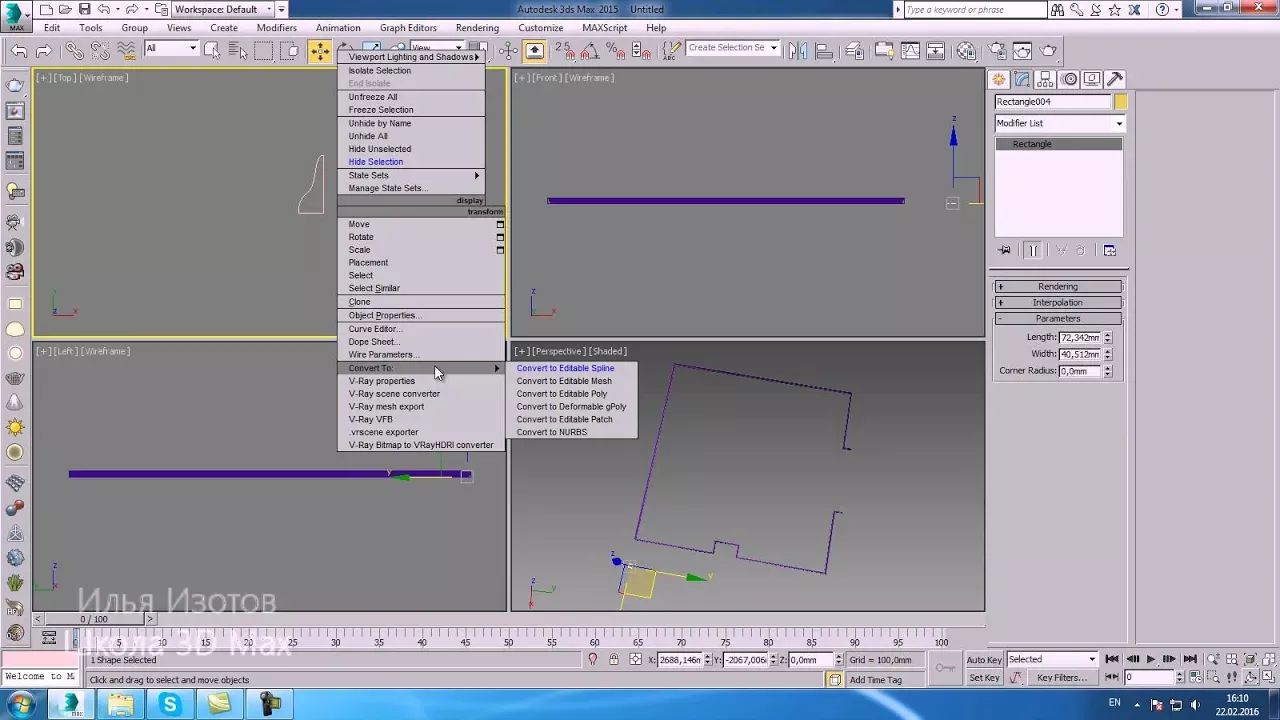The height and width of the screenshot is (720, 1280).
Task: Choose Convert to Editable Spline
Action: (x=565, y=368)
